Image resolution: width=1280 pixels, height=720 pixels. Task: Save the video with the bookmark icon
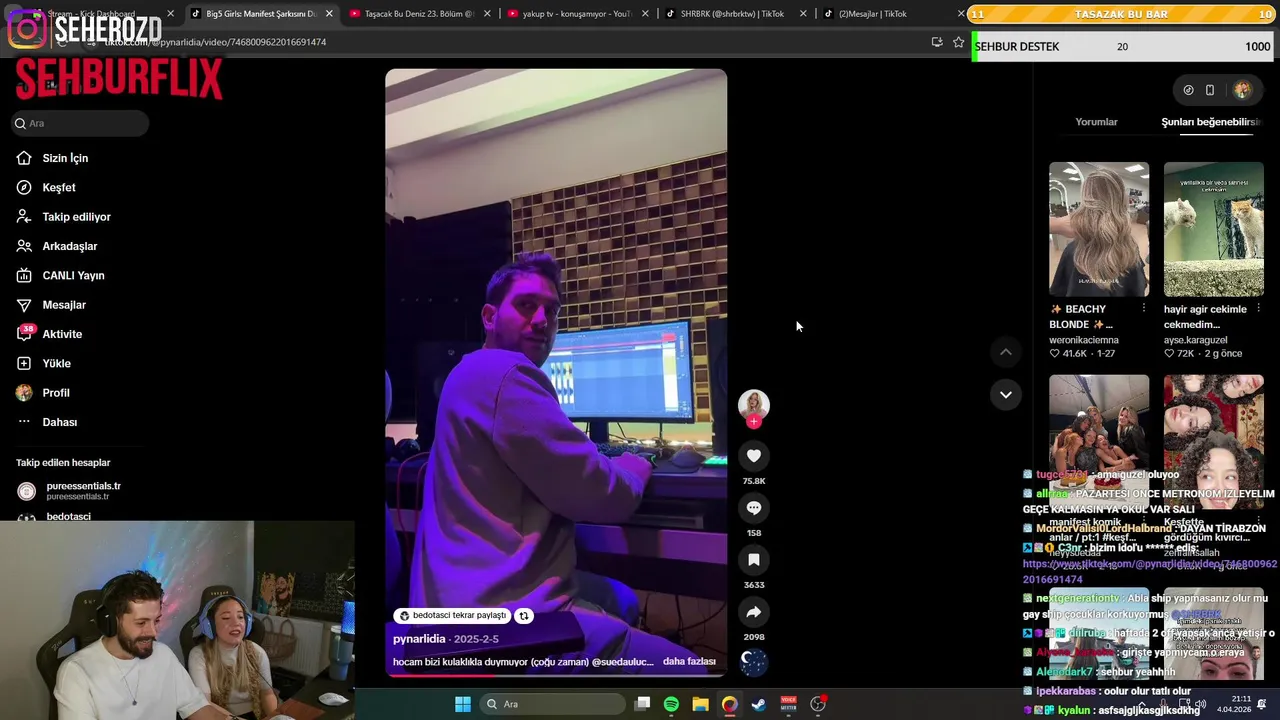tap(754, 560)
